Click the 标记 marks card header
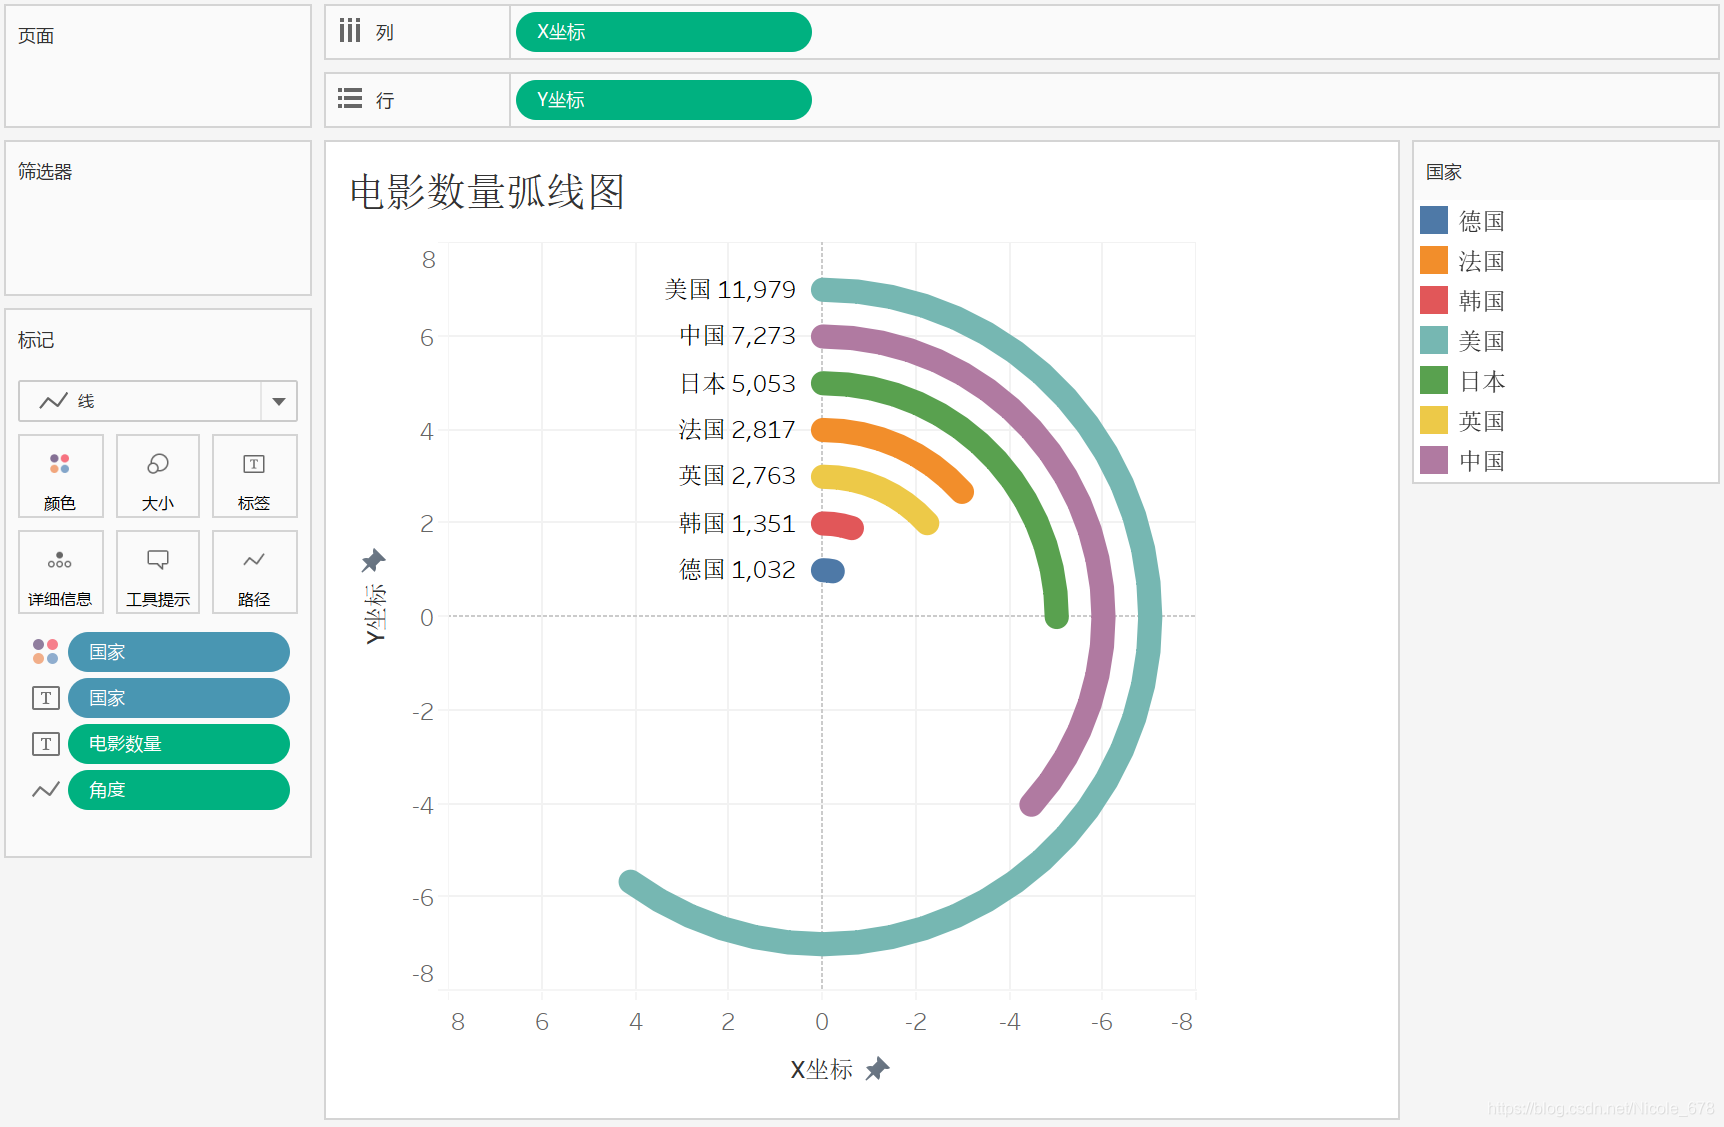The width and height of the screenshot is (1724, 1127). coord(36,340)
